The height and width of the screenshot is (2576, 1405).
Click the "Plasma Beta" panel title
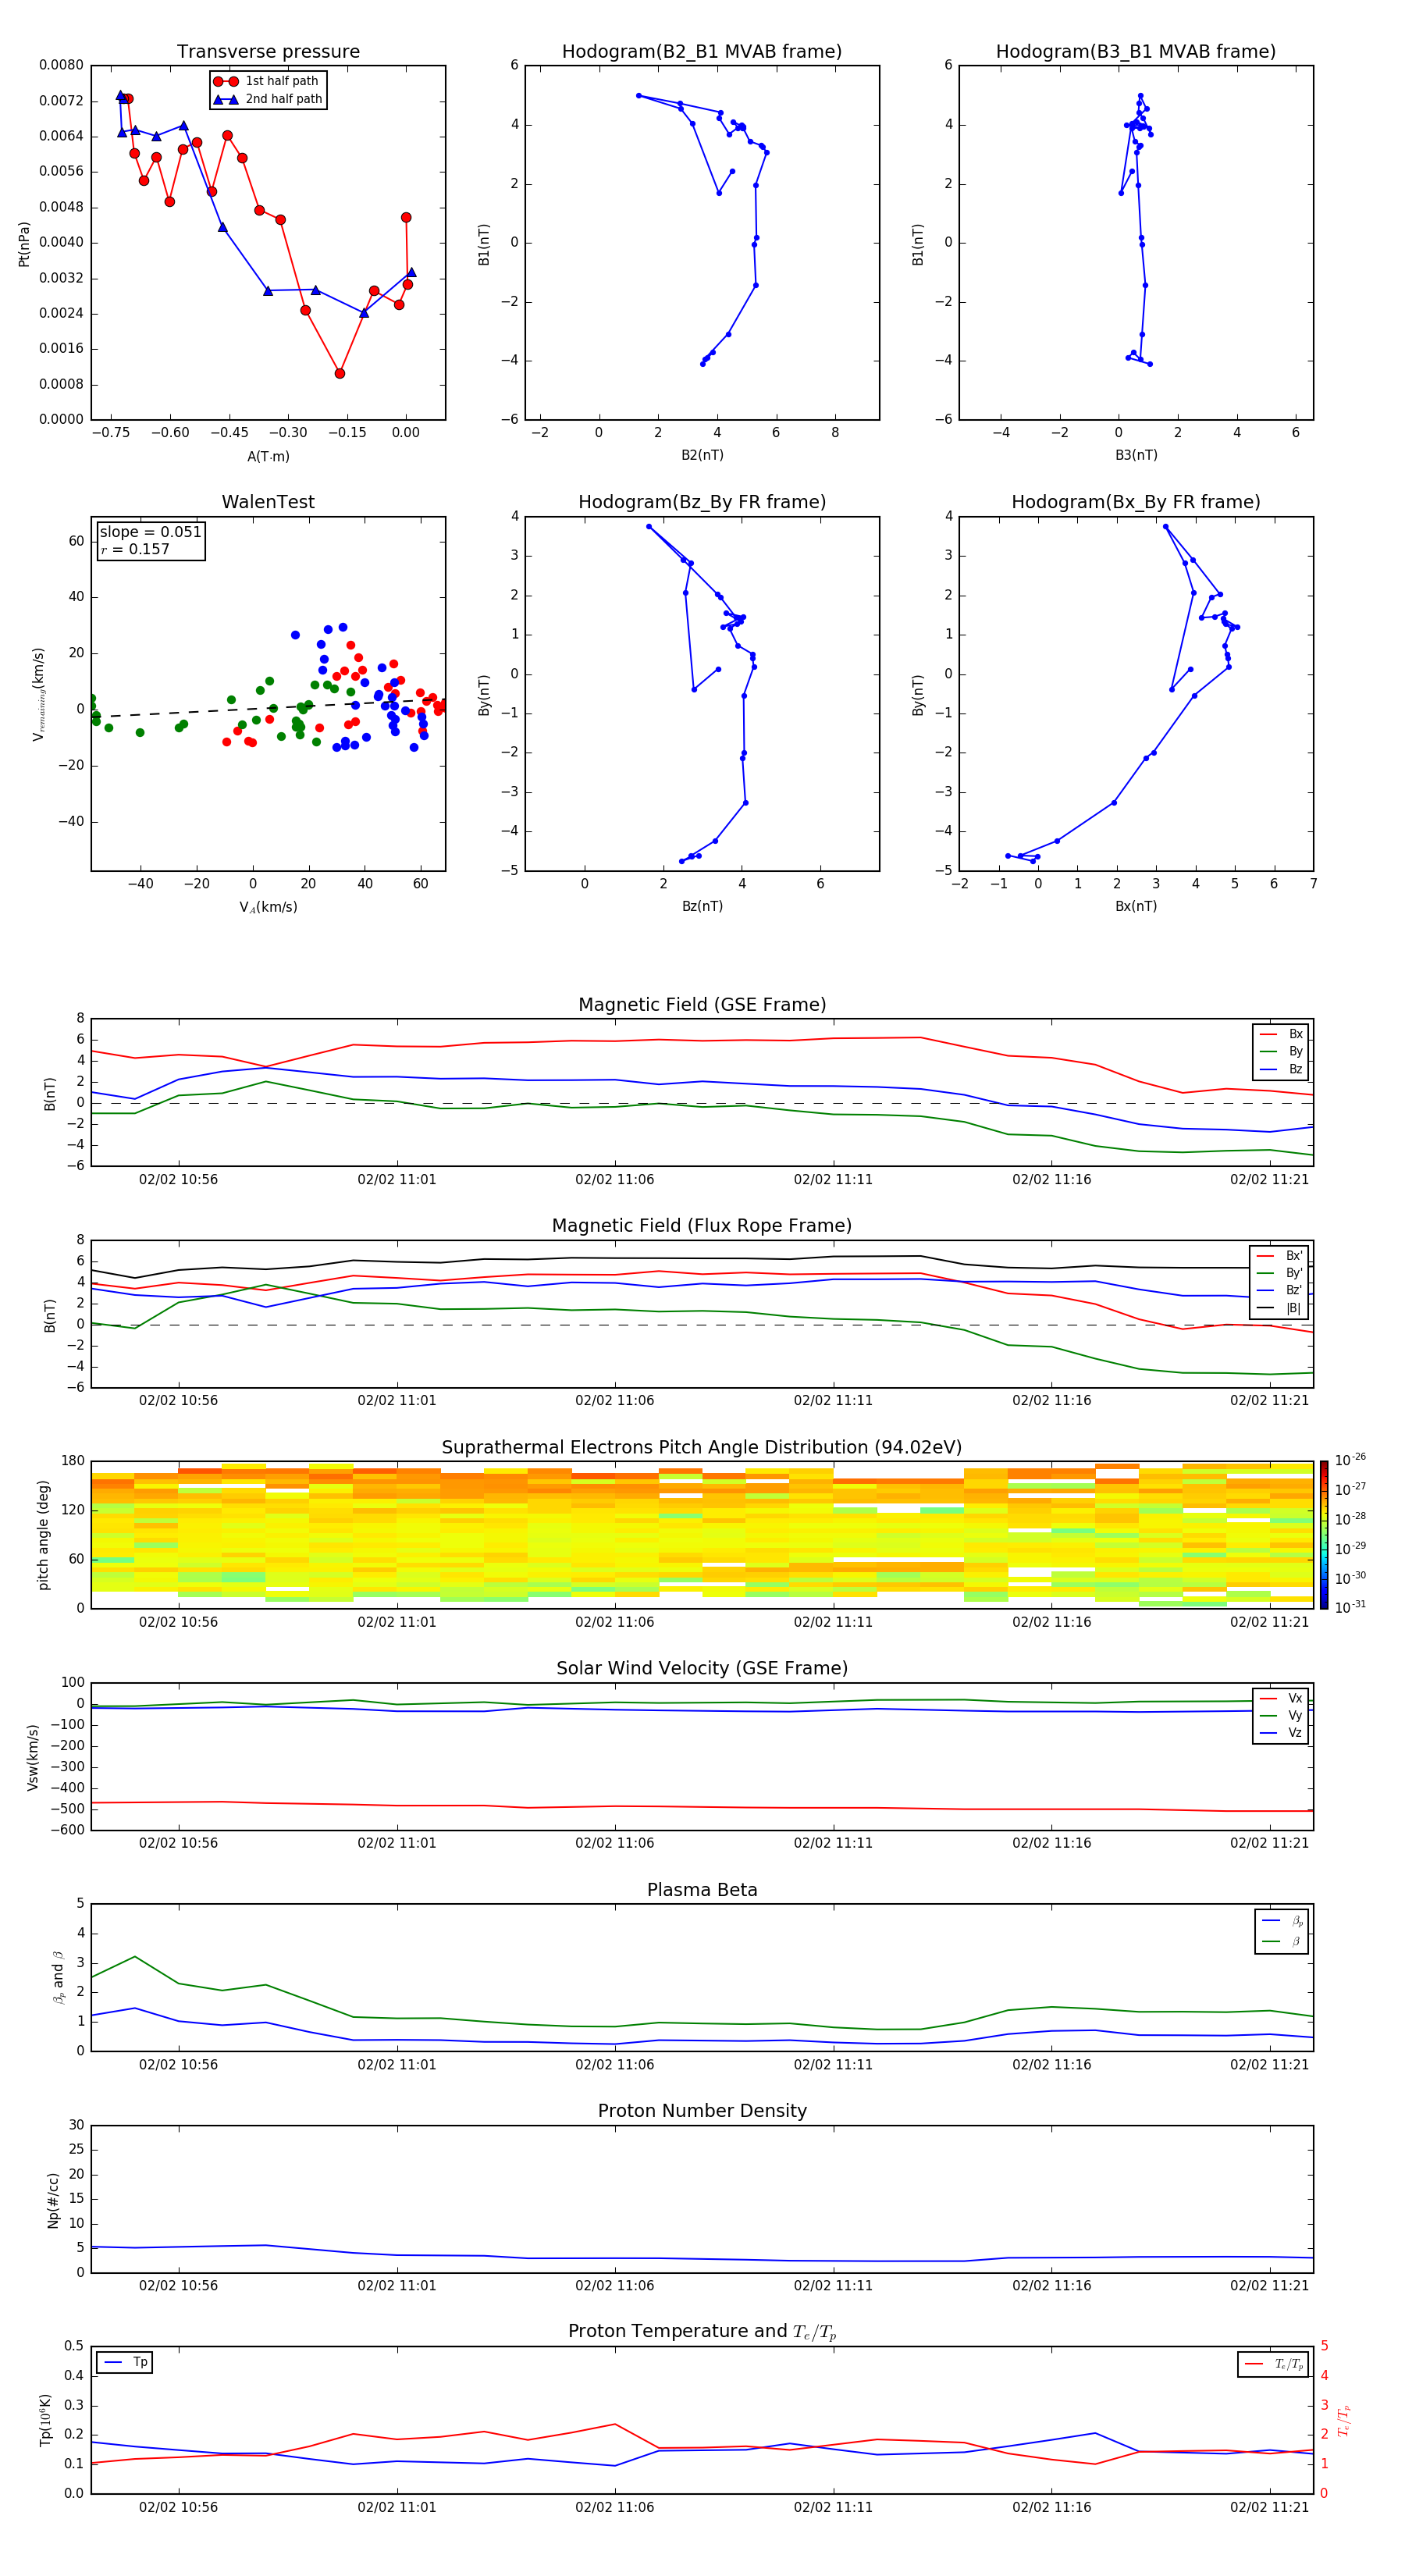click(x=702, y=1890)
